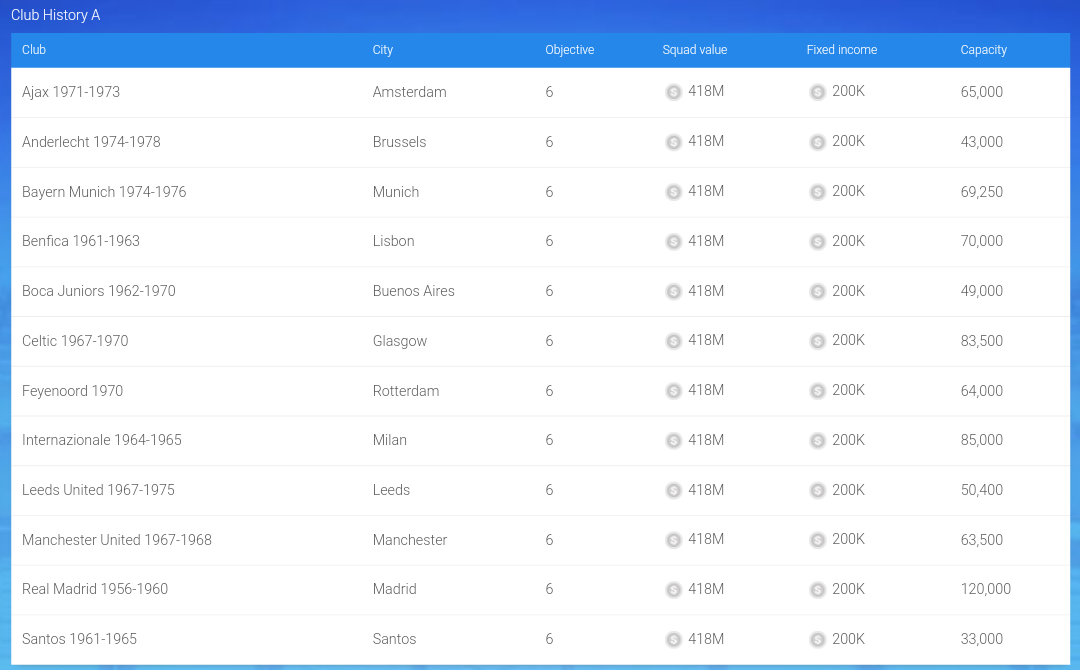Viewport: 1080px width, 670px height.
Task: Open the Celtic 1967-1970 club
Action: 75,341
